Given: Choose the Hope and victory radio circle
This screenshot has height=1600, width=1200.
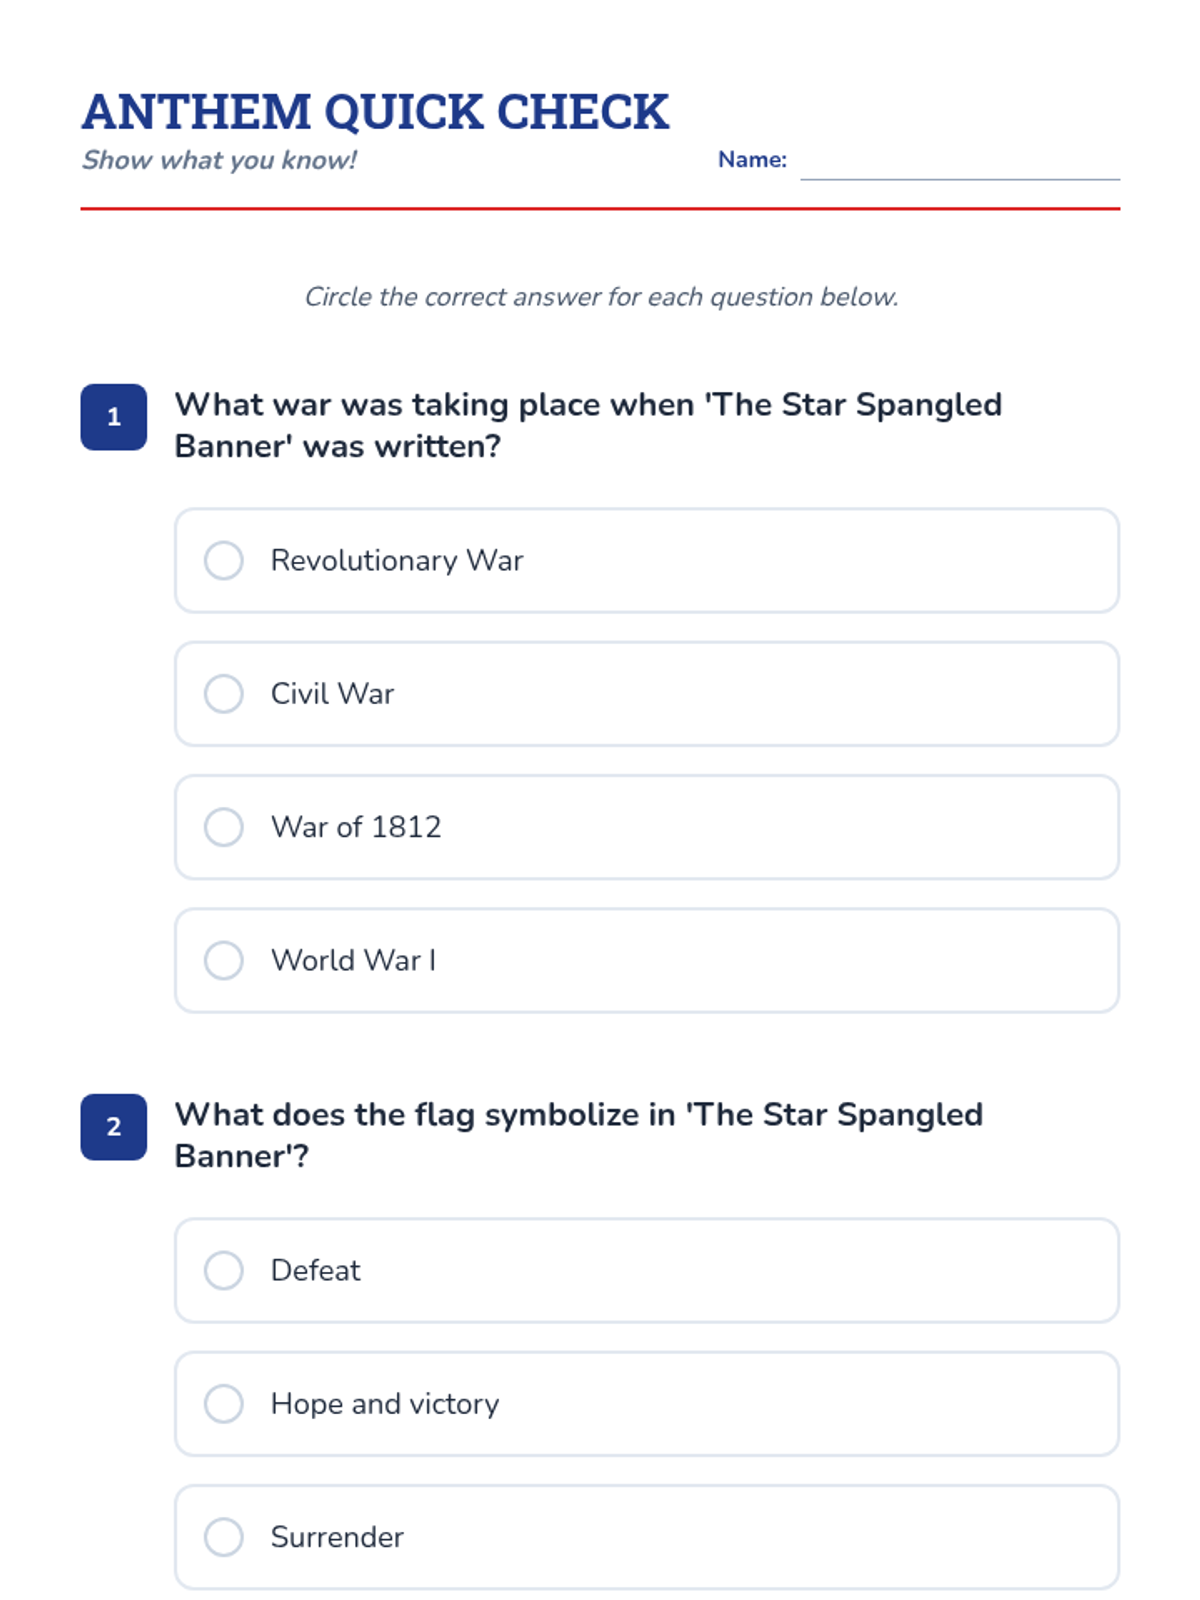Looking at the screenshot, I should point(224,1404).
